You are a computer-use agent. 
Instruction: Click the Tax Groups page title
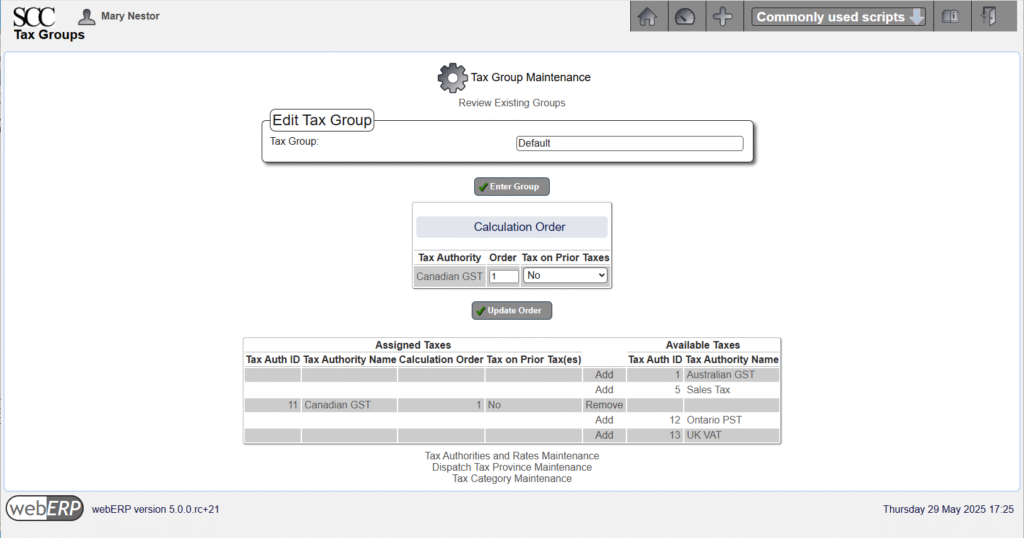49,35
